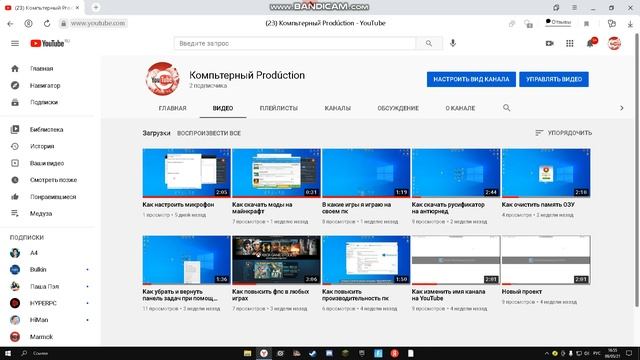Viewport: 640px width, 360px height.
Task: Open thumbnail Как повысить фпс в любых играх
Action: click(276, 260)
